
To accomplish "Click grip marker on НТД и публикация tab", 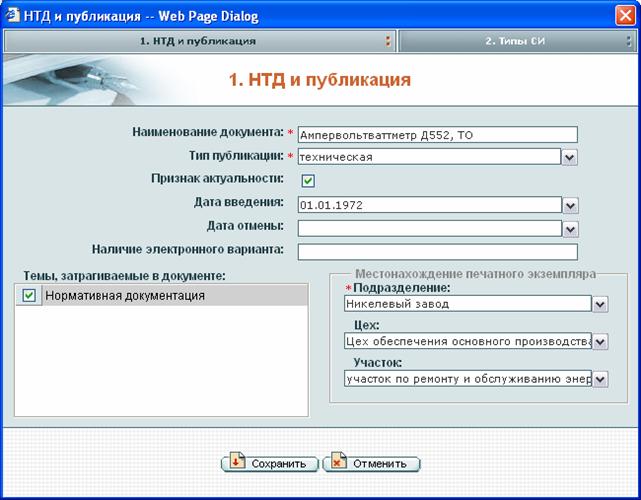I will pos(388,41).
